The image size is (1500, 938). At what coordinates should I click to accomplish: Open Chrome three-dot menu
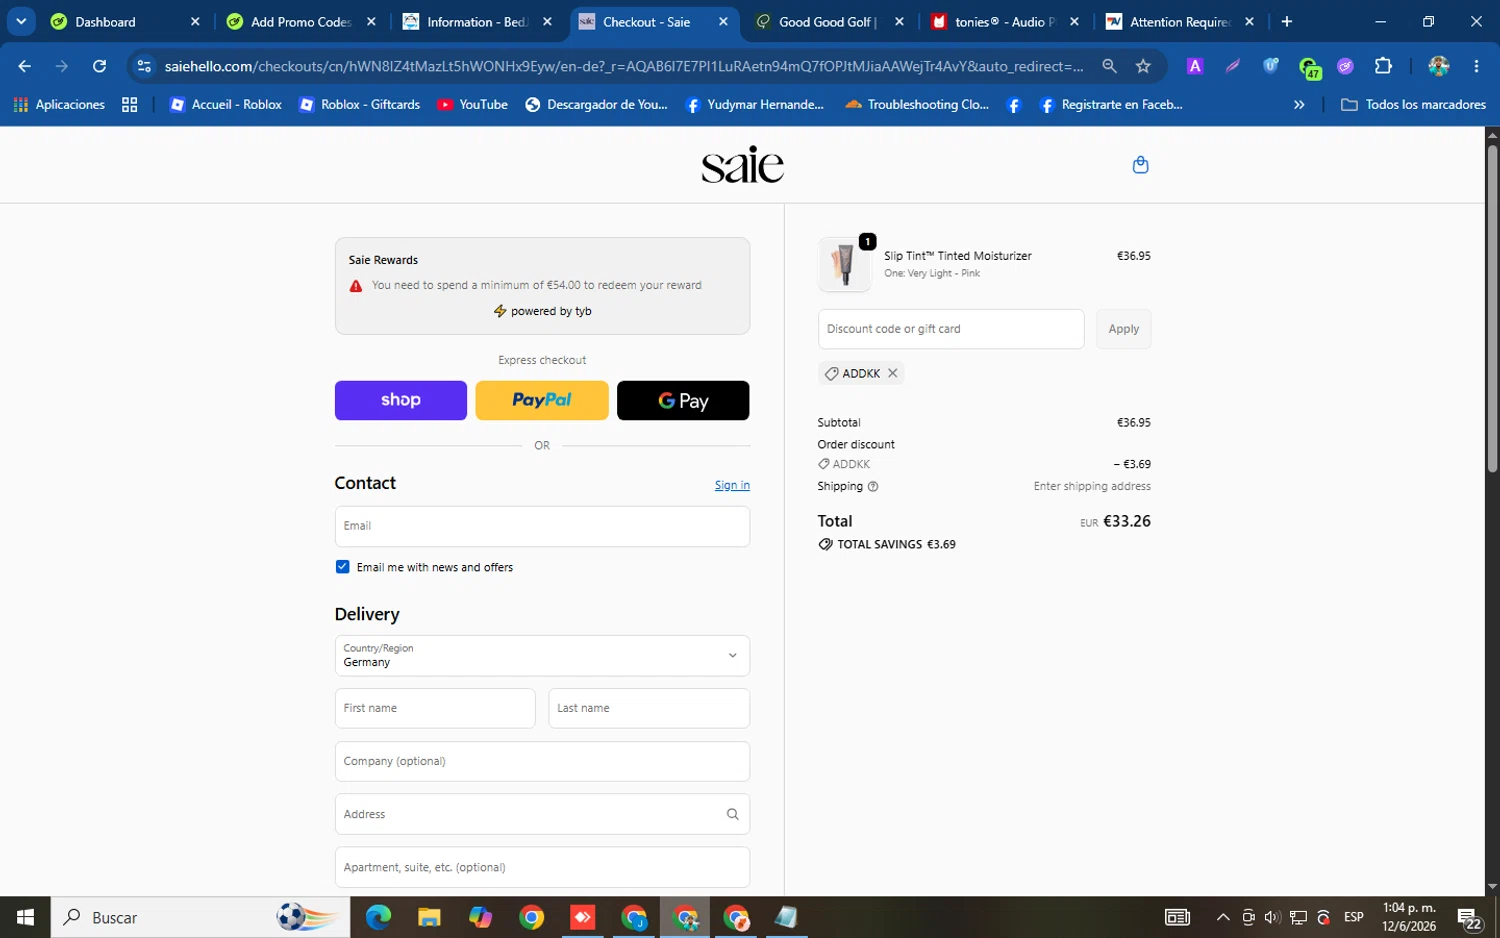(1476, 66)
